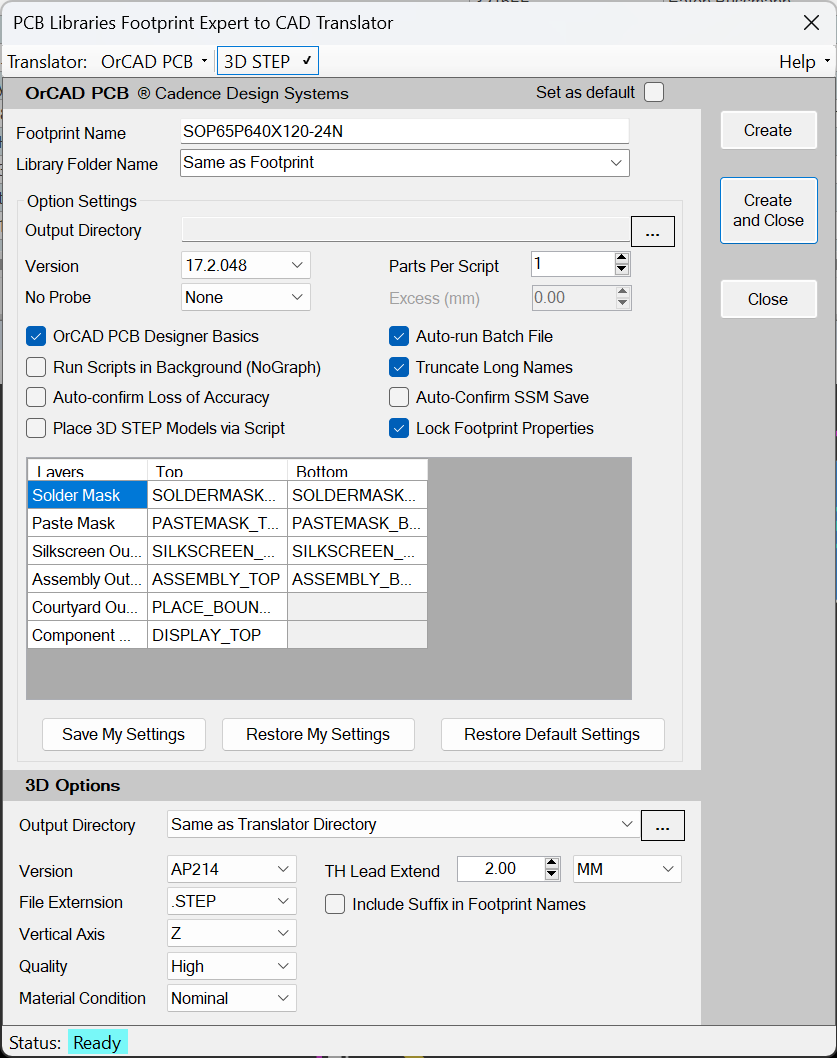
Task: Click the ASSEMBLY_TOP cell
Action: point(217,579)
